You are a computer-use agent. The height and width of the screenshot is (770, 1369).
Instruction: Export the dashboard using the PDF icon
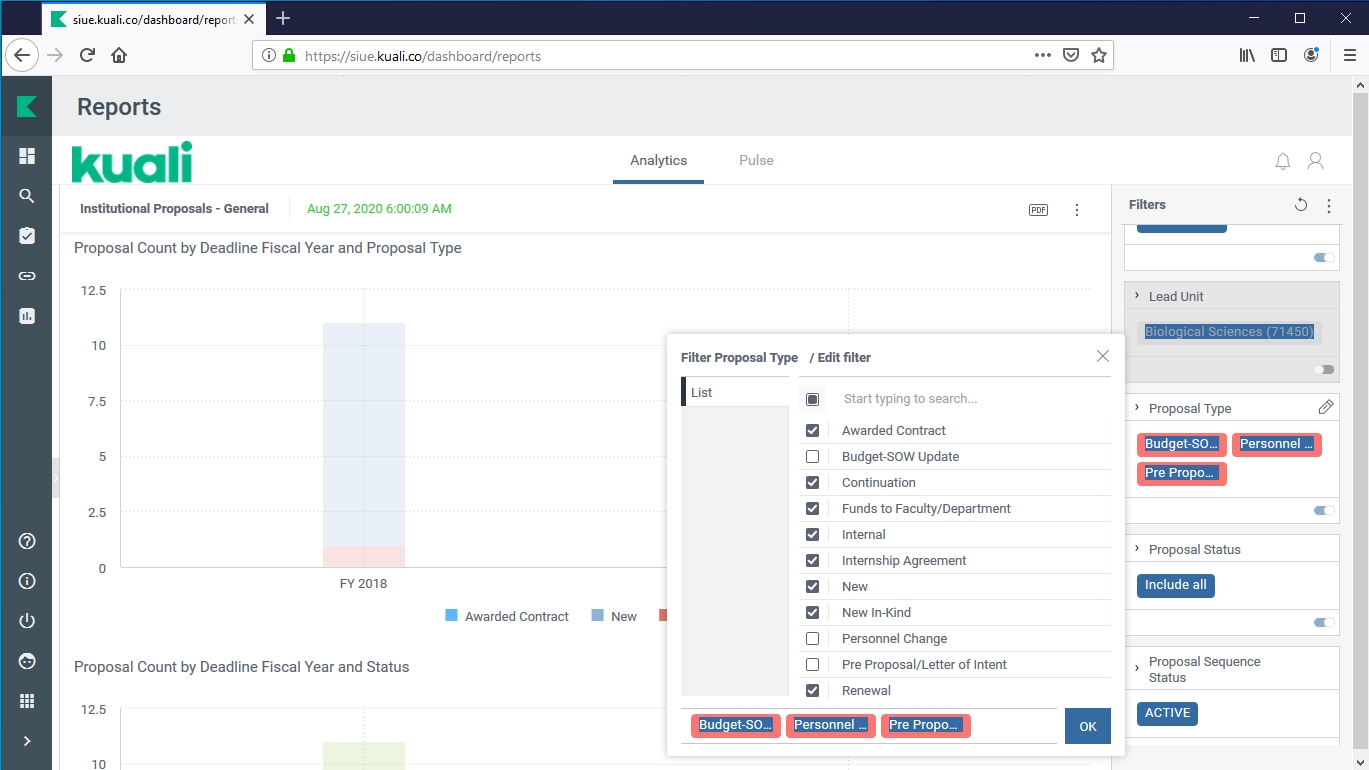[x=1038, y=210]
